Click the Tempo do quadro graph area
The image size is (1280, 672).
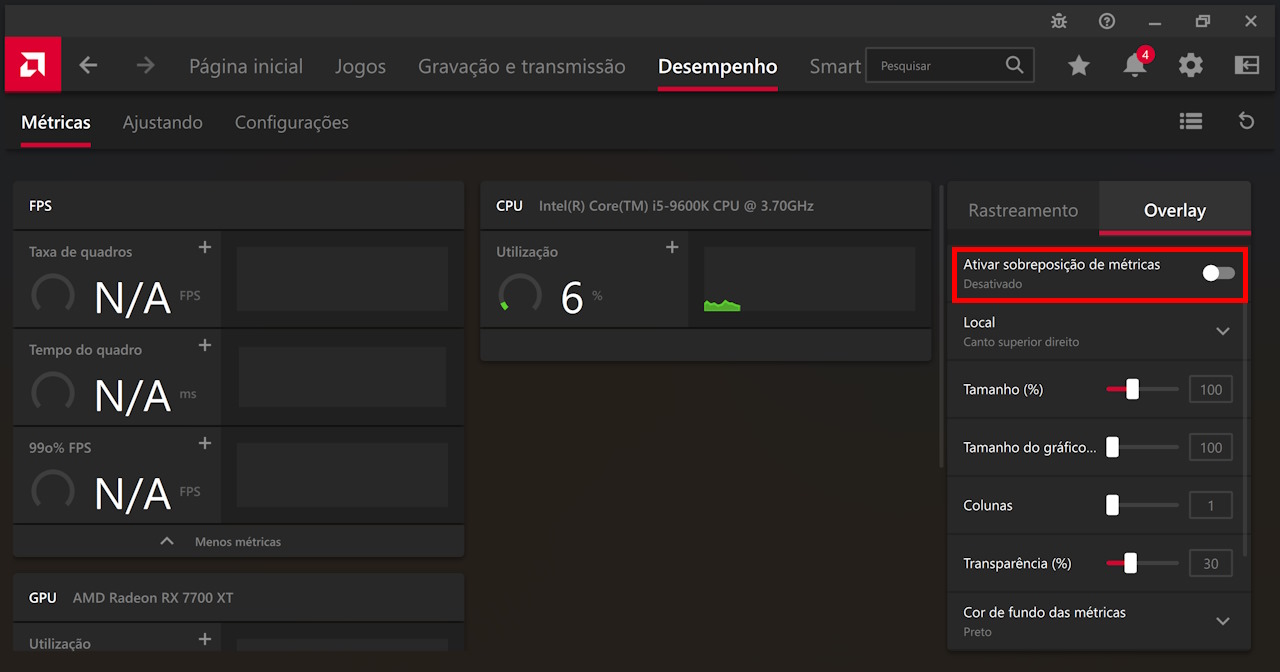[x=341, y=377]
